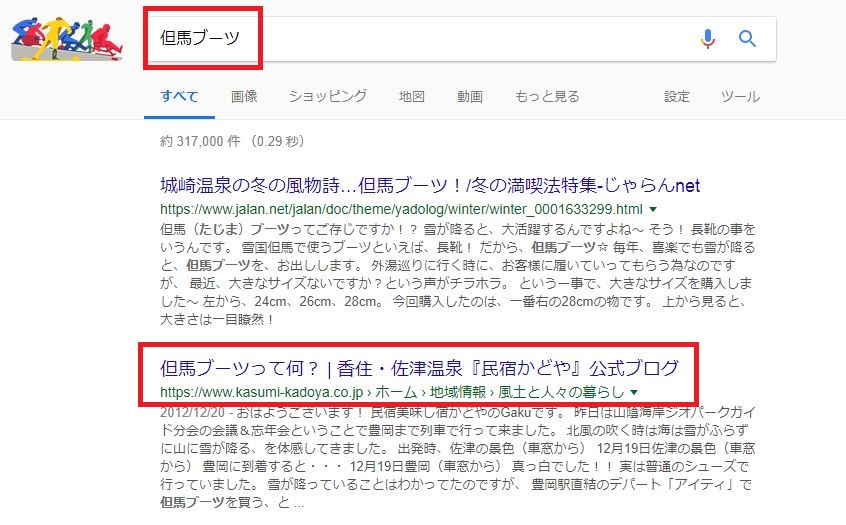Open 風土と人々の暮らし breadcrumb link

tap(561, 392)
